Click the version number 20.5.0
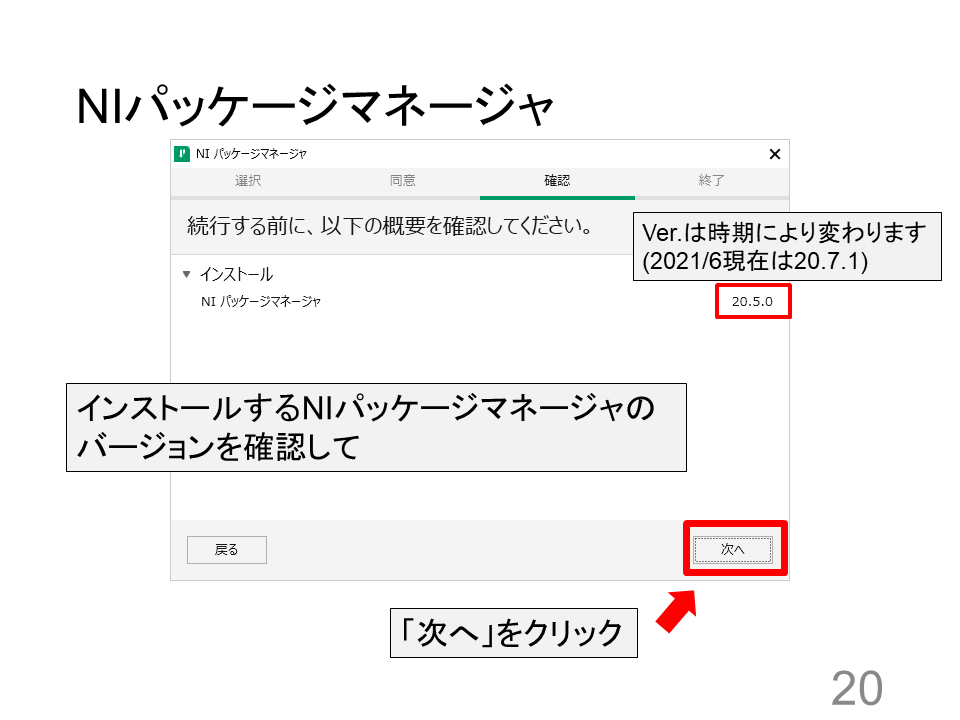Viewport: 960px width, 720px height. tap(752, 301)
